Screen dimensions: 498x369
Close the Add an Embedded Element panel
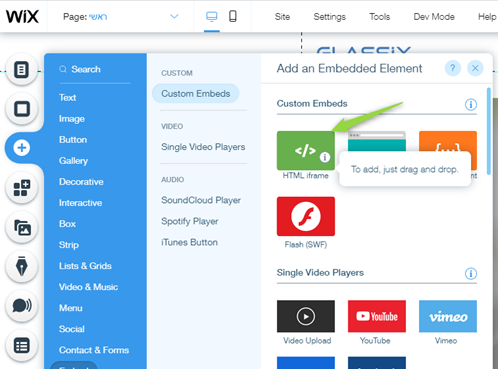coord(475,68)
